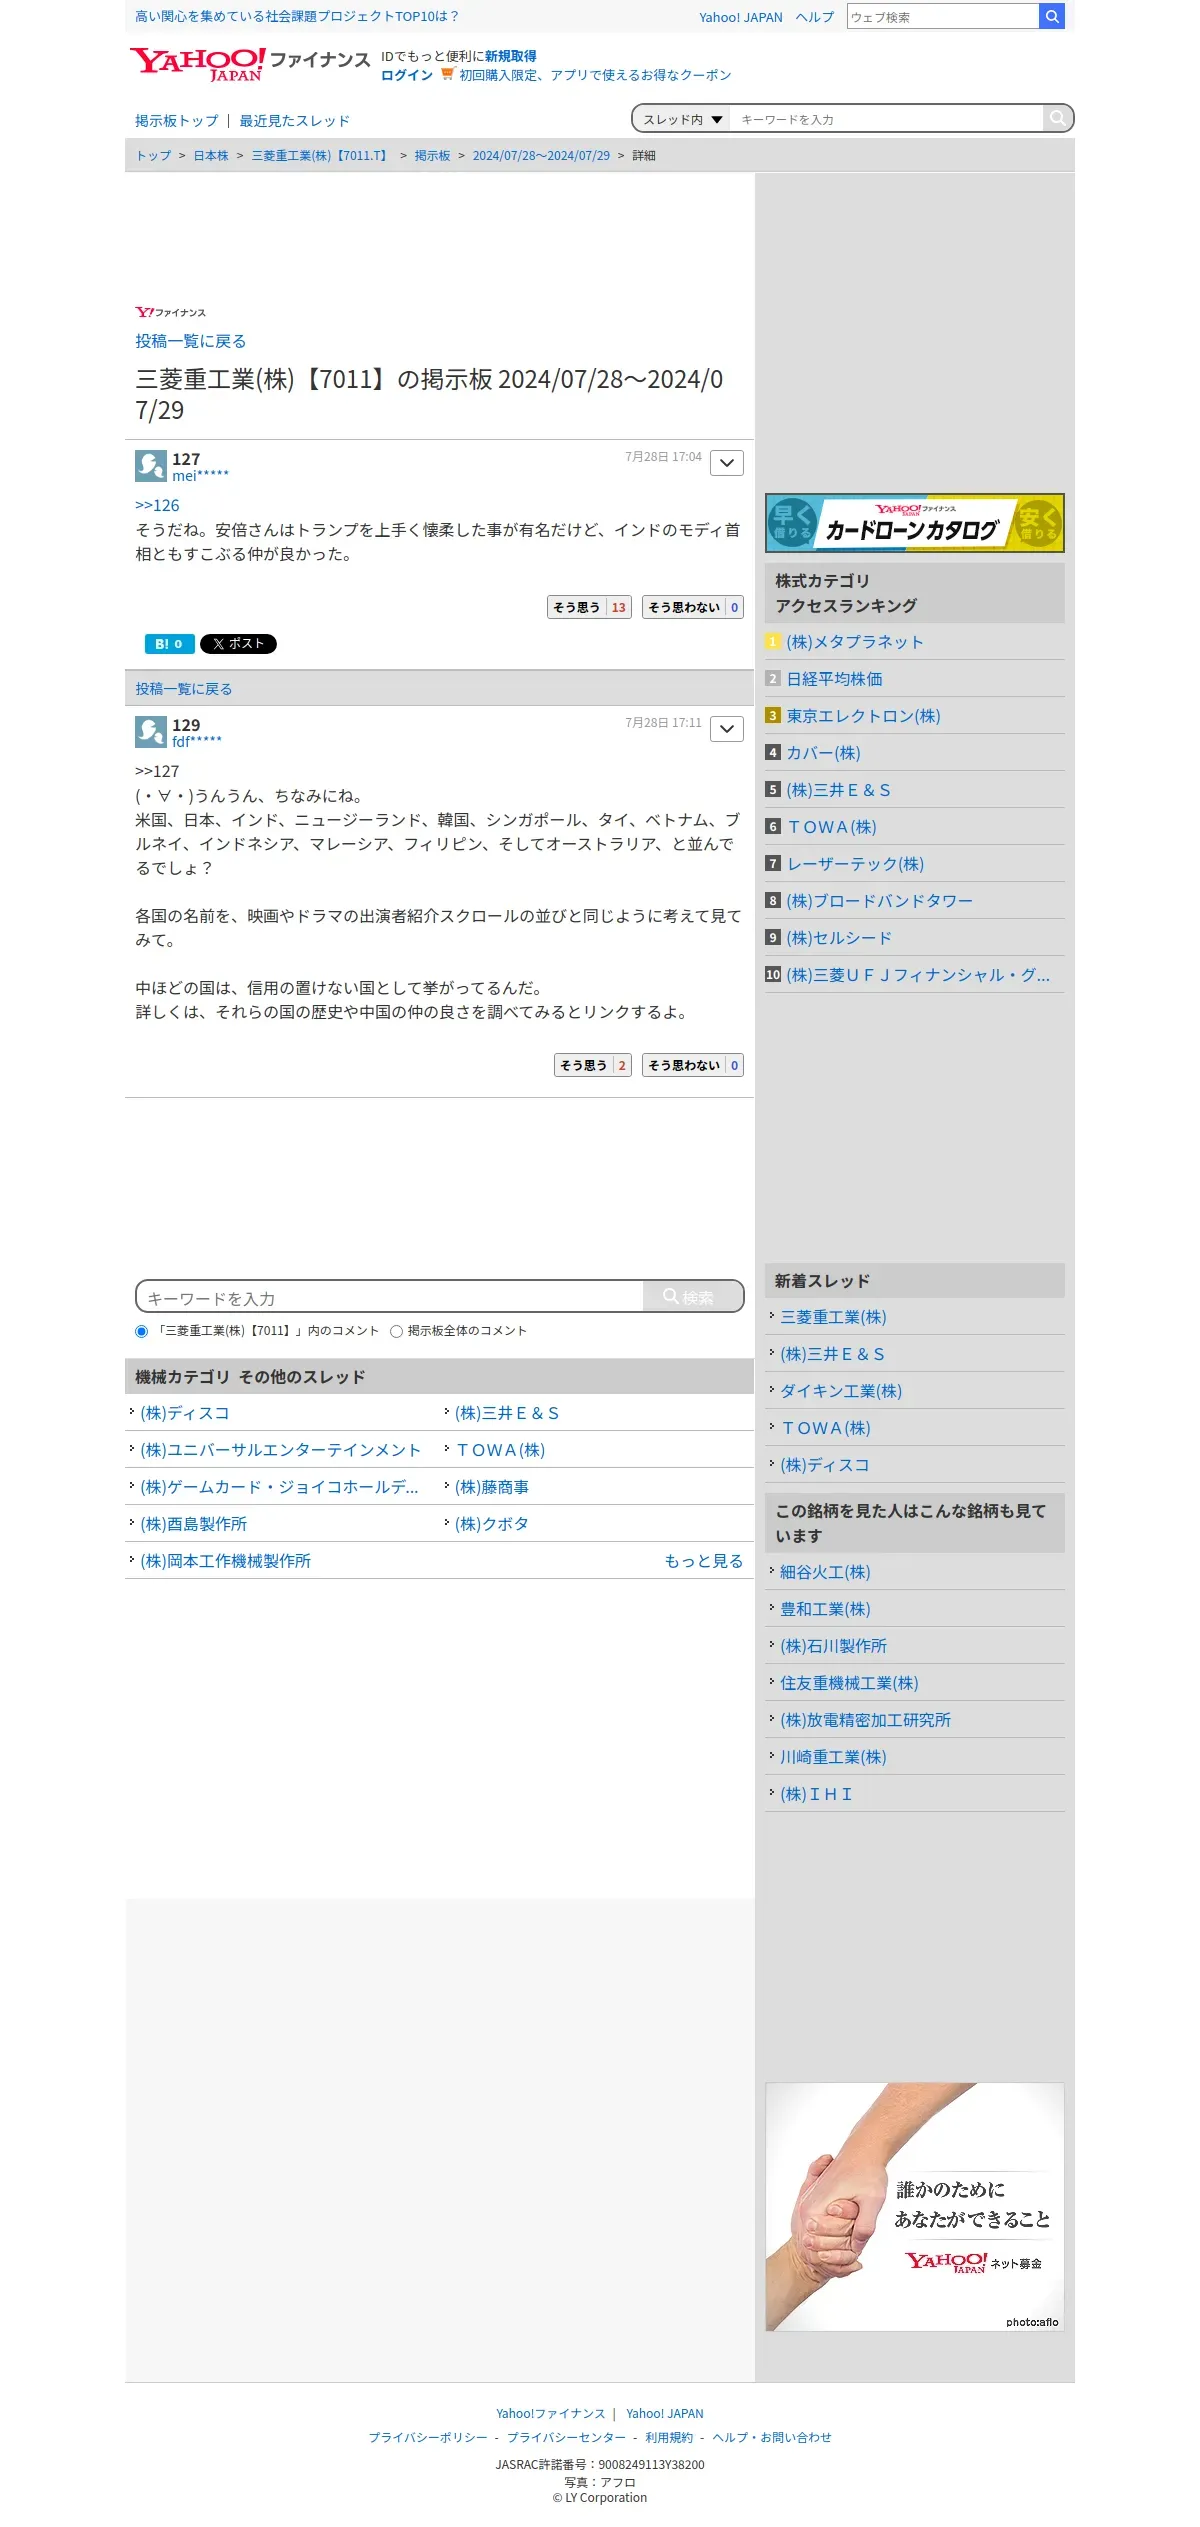
Task: Click the avatar icon of user mei*****
Action: 151,466
